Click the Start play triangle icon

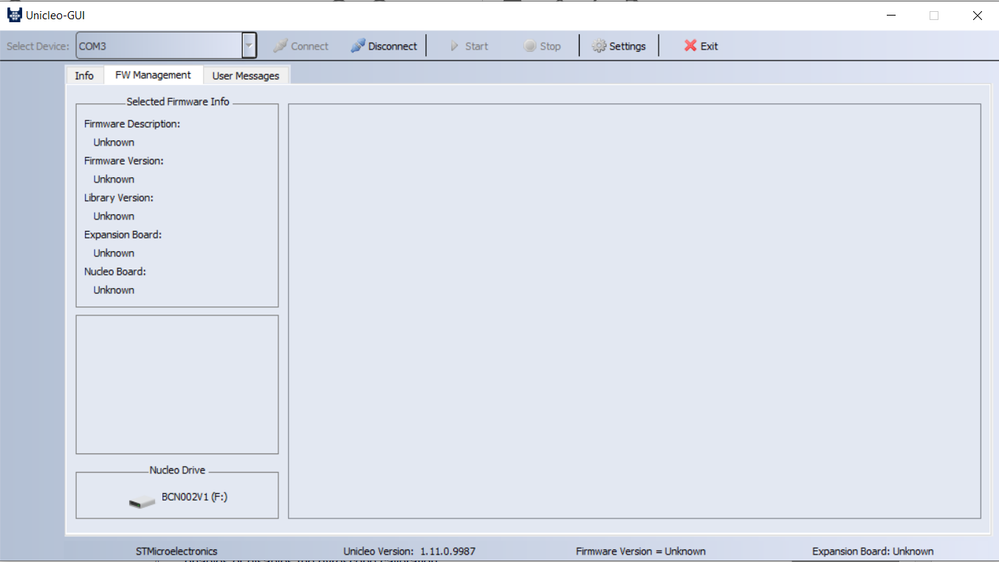(454, 46)
